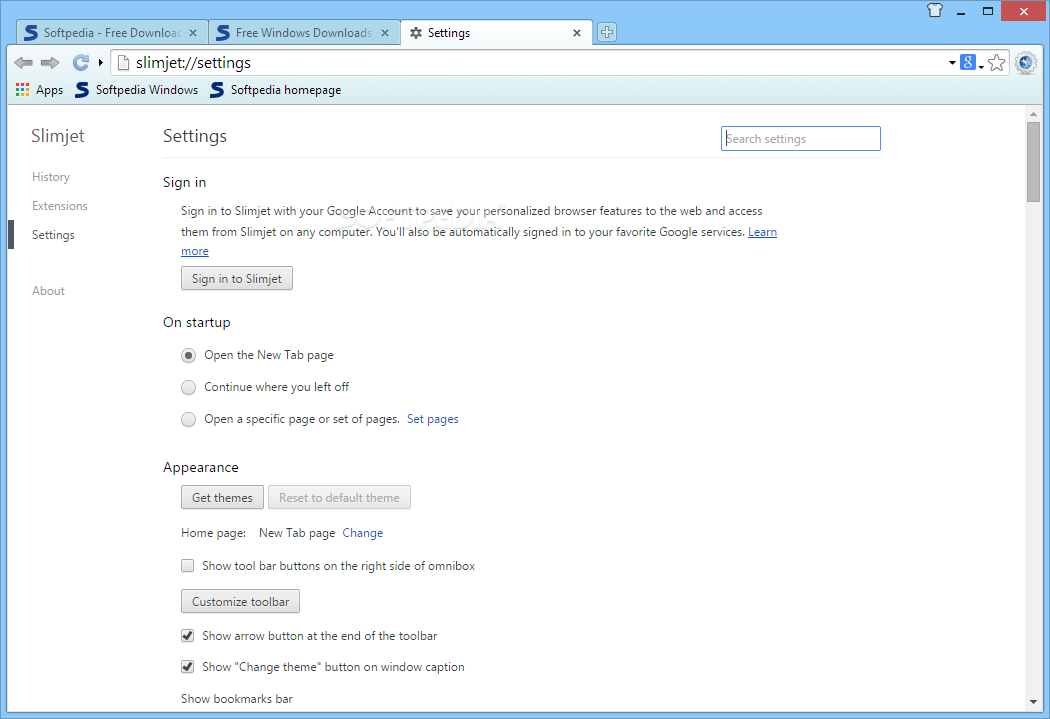Go back with the back arrow
This screenshot has height=719, width=1050.
(23, 63)
